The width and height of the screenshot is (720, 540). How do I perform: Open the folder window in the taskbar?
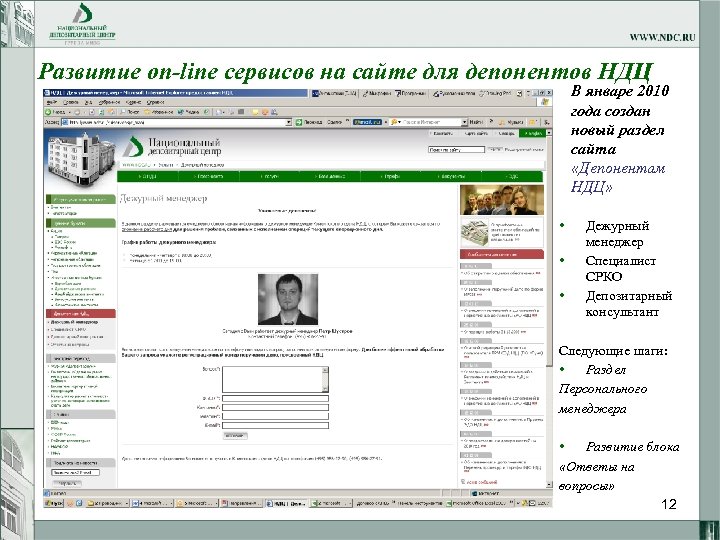(x=107, y=503)
